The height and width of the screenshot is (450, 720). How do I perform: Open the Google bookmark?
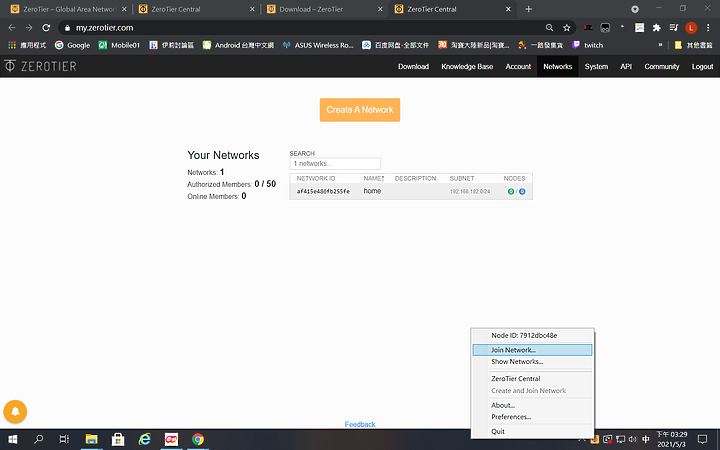click(x=73, y=45)
